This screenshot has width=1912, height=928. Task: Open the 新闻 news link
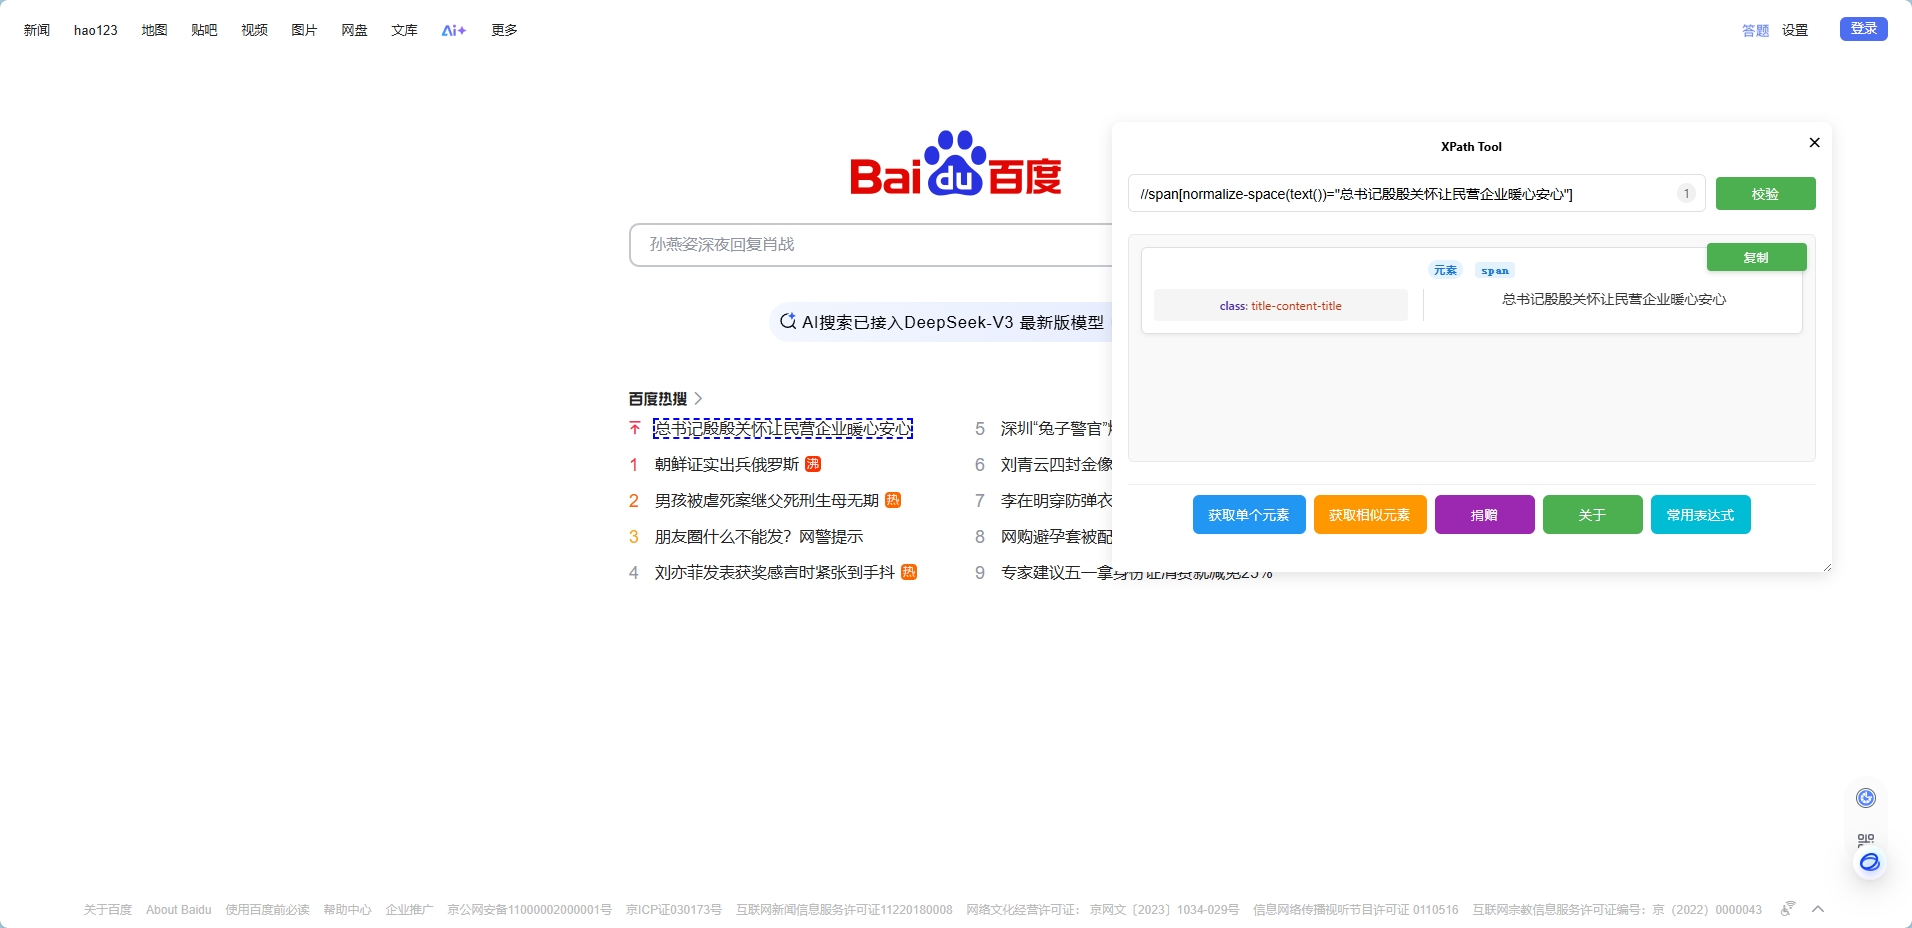pyautogui.click(x=37, y=30)
